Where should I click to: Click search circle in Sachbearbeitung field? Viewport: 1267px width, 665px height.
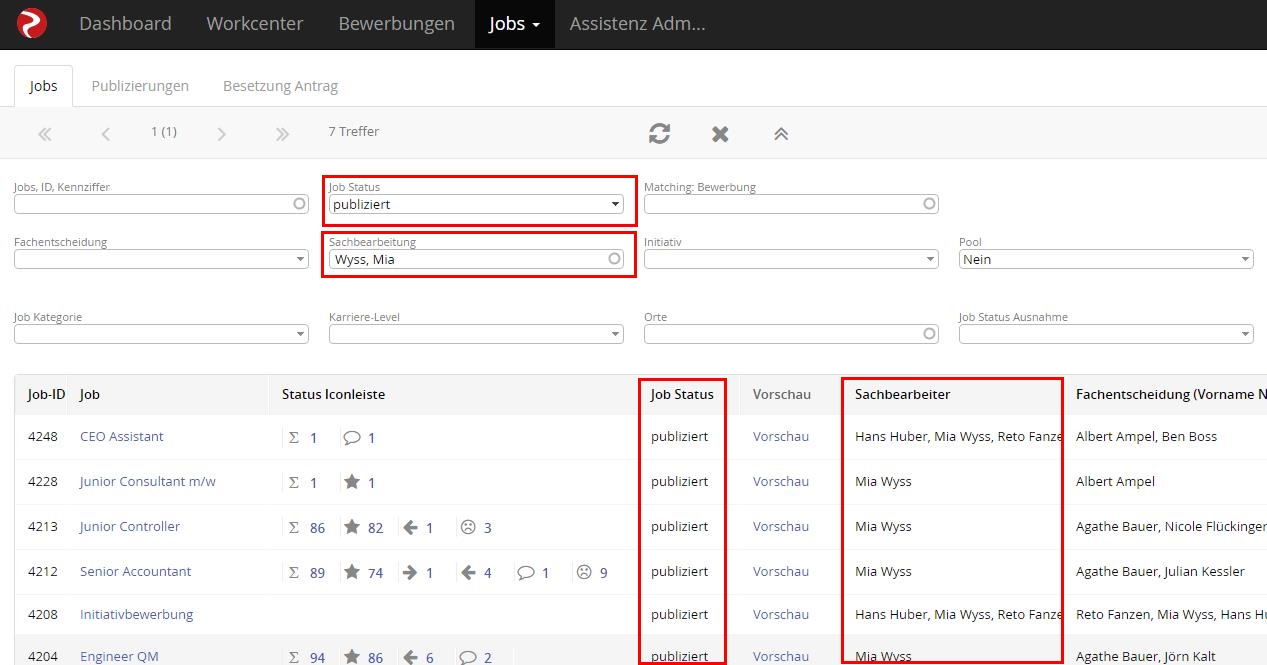(615, 259)
